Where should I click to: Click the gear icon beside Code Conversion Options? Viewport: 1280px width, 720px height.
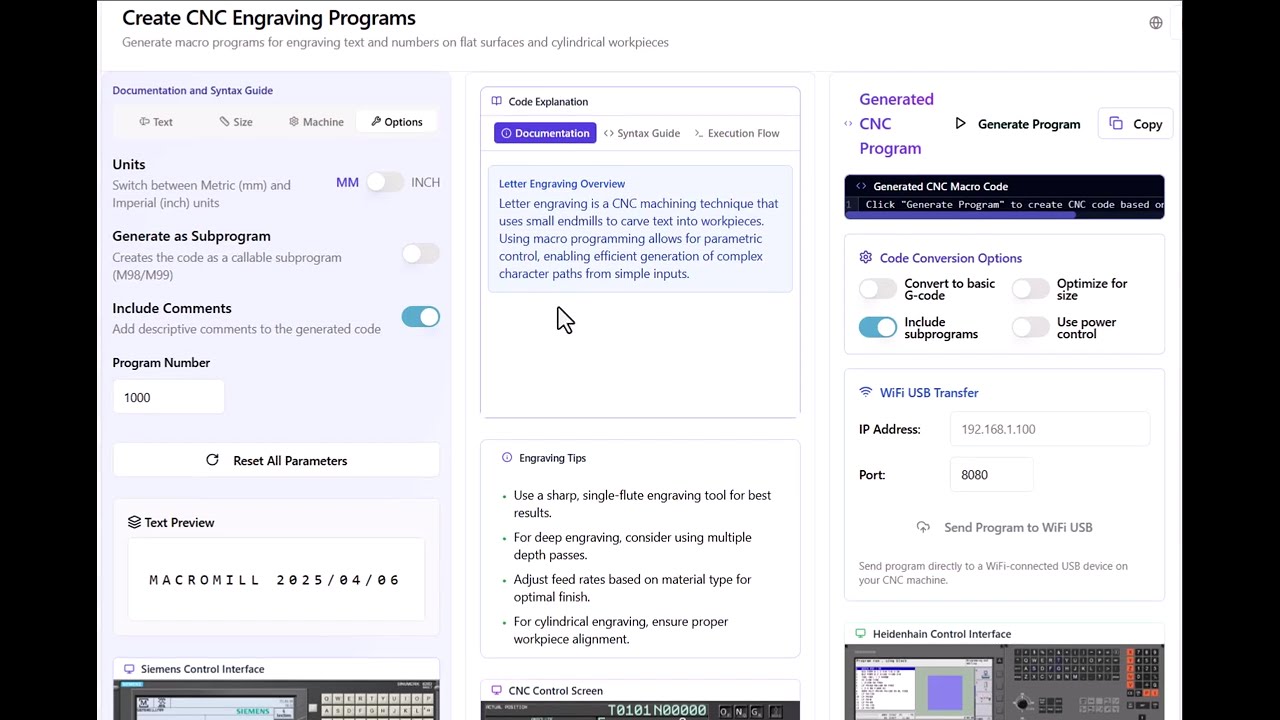coord(865,258)
